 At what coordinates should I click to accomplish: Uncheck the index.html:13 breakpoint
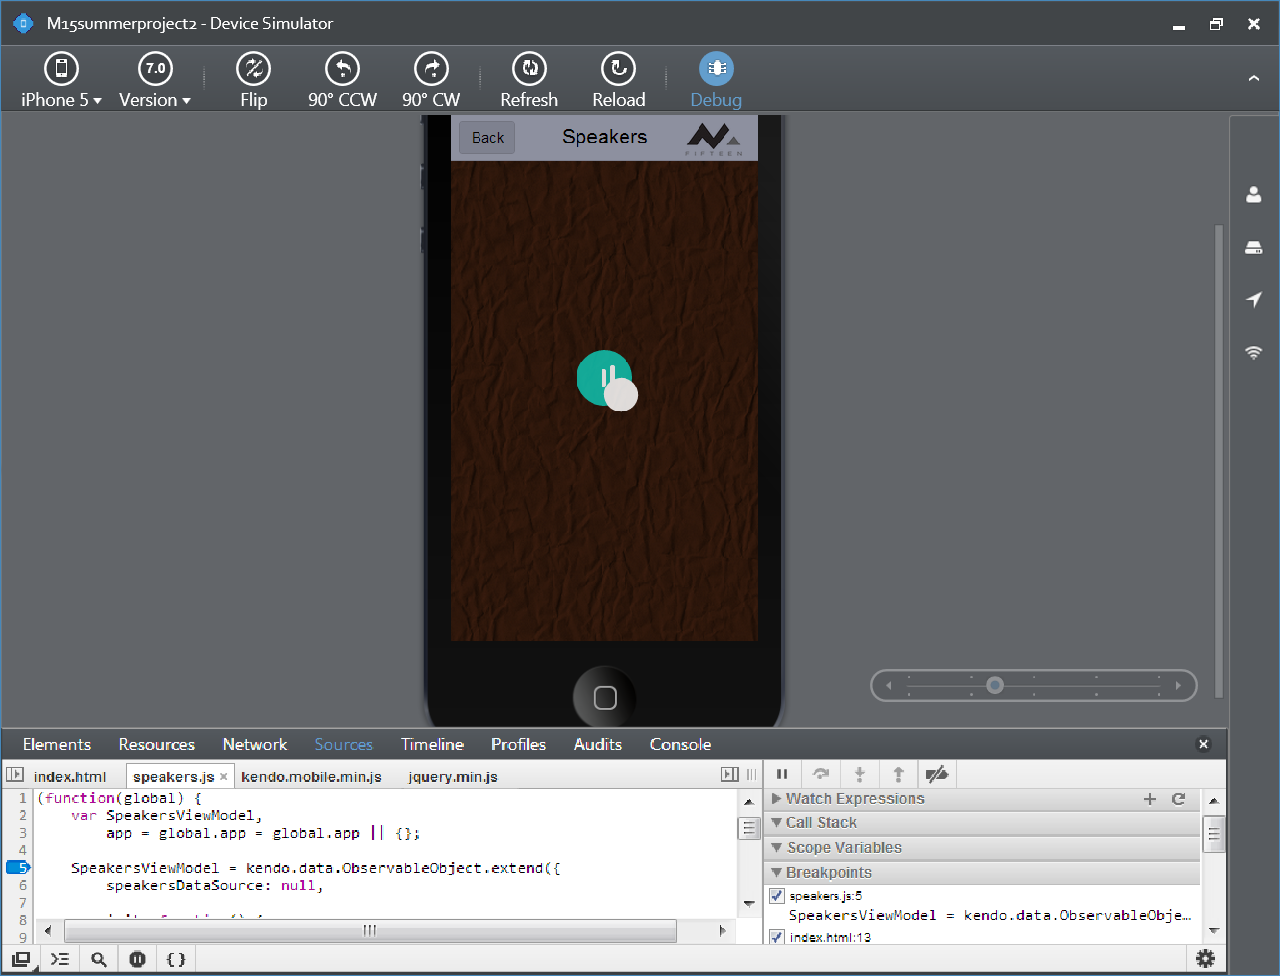tap(777, 937)
